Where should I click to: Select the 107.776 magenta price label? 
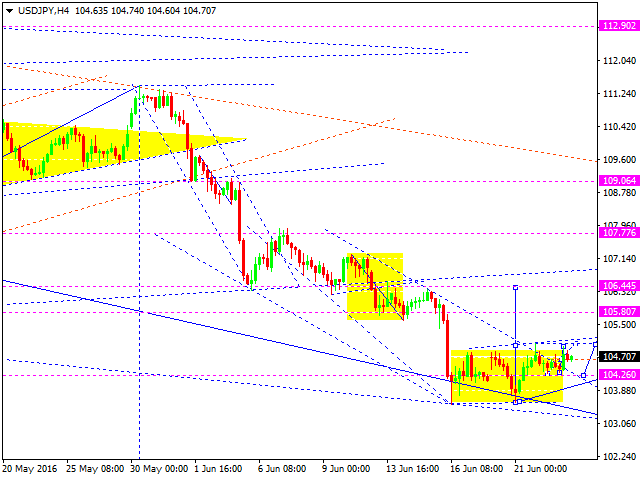pos(619,233)
